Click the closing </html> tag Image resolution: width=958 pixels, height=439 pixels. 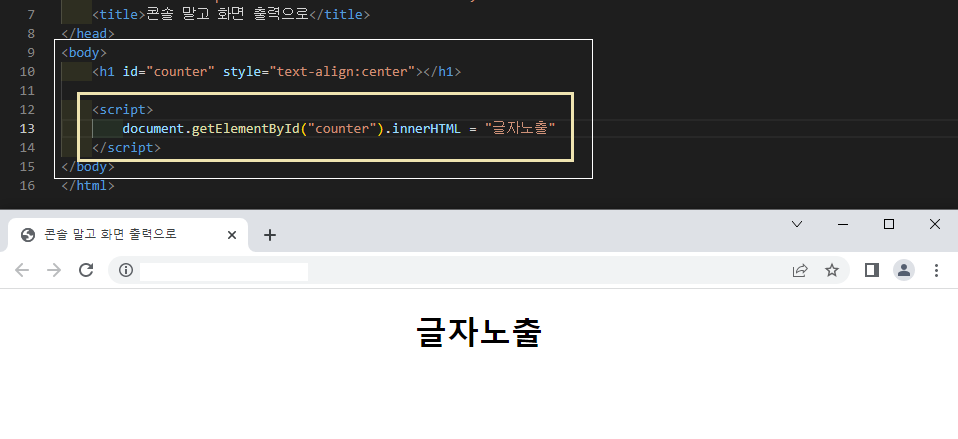pyautogui.click(x=87, y=185)
